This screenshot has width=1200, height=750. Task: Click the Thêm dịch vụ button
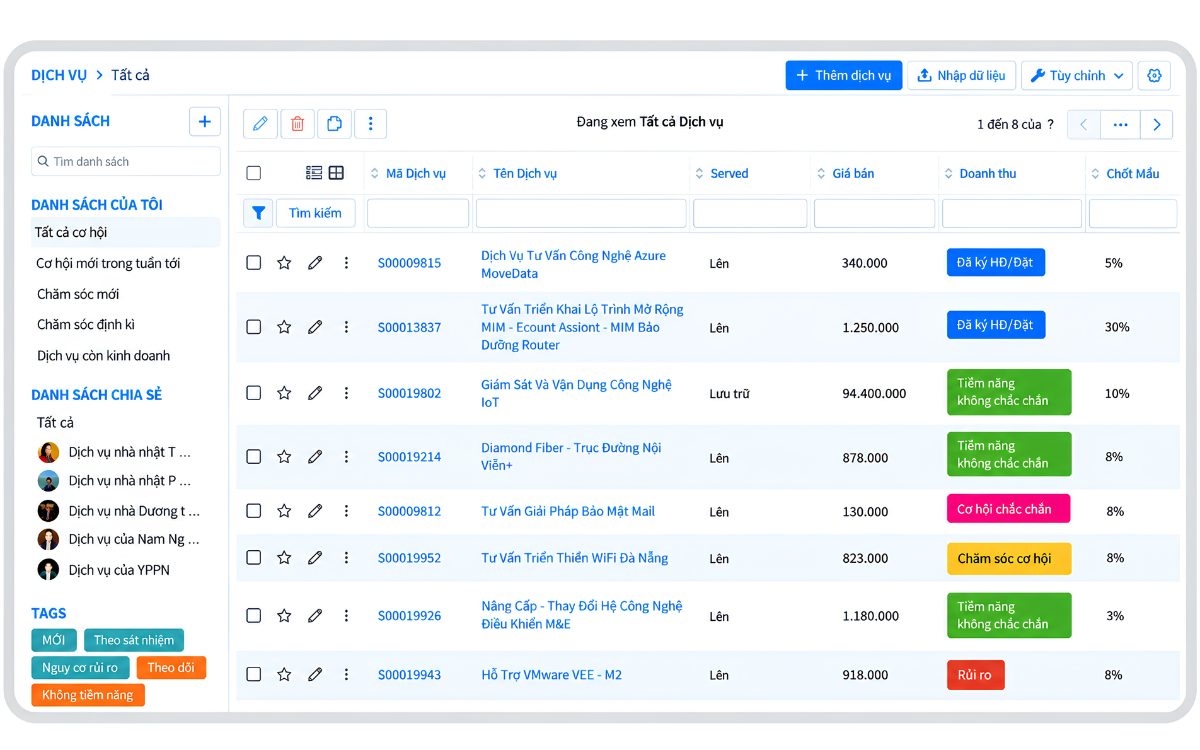click(x=844, y=75)
